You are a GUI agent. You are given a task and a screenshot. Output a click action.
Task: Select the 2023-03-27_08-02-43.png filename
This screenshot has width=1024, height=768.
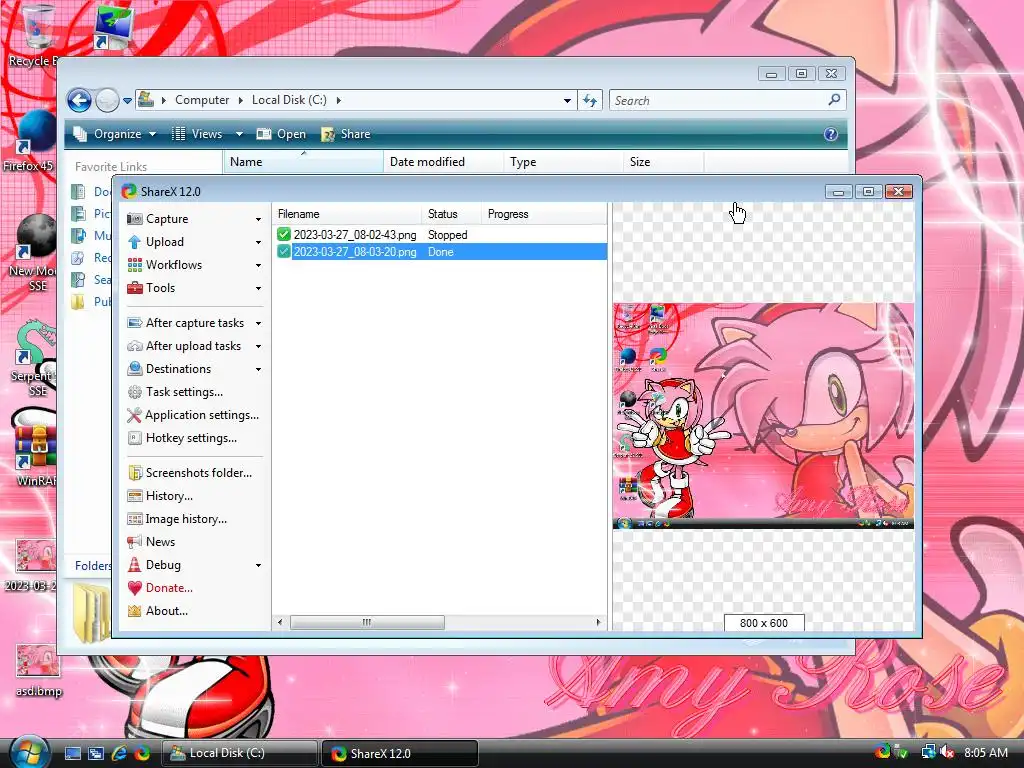[x=355, y=234]
